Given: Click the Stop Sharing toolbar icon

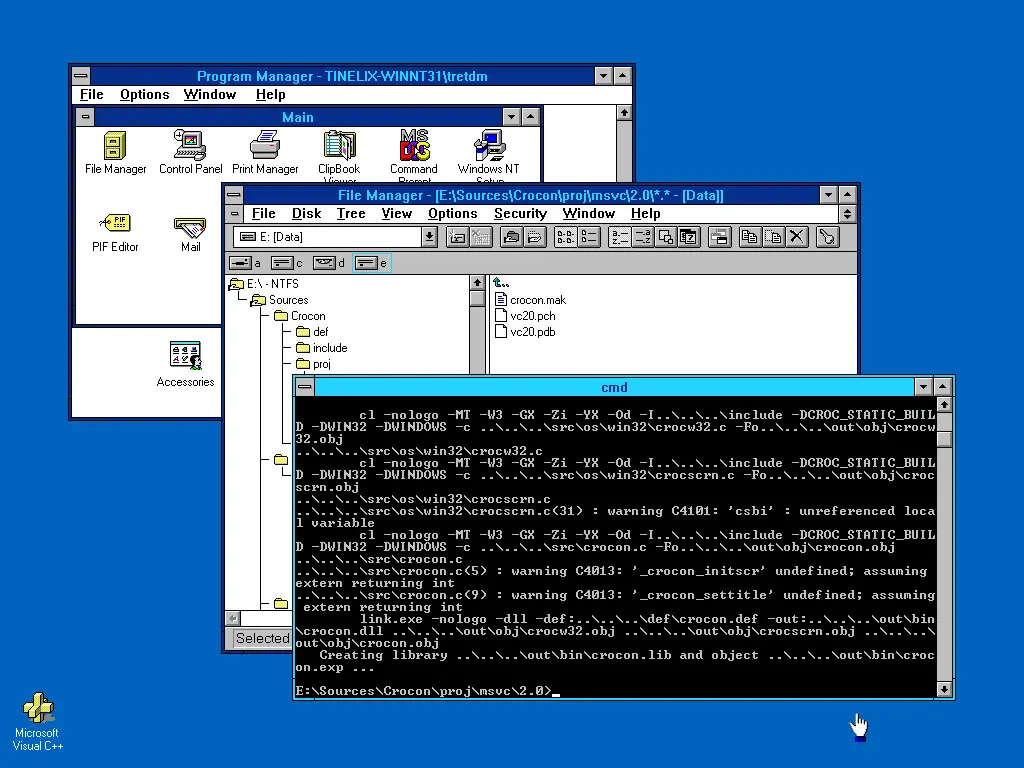Looking at the screenshot, I should click(x=534, y=237).
